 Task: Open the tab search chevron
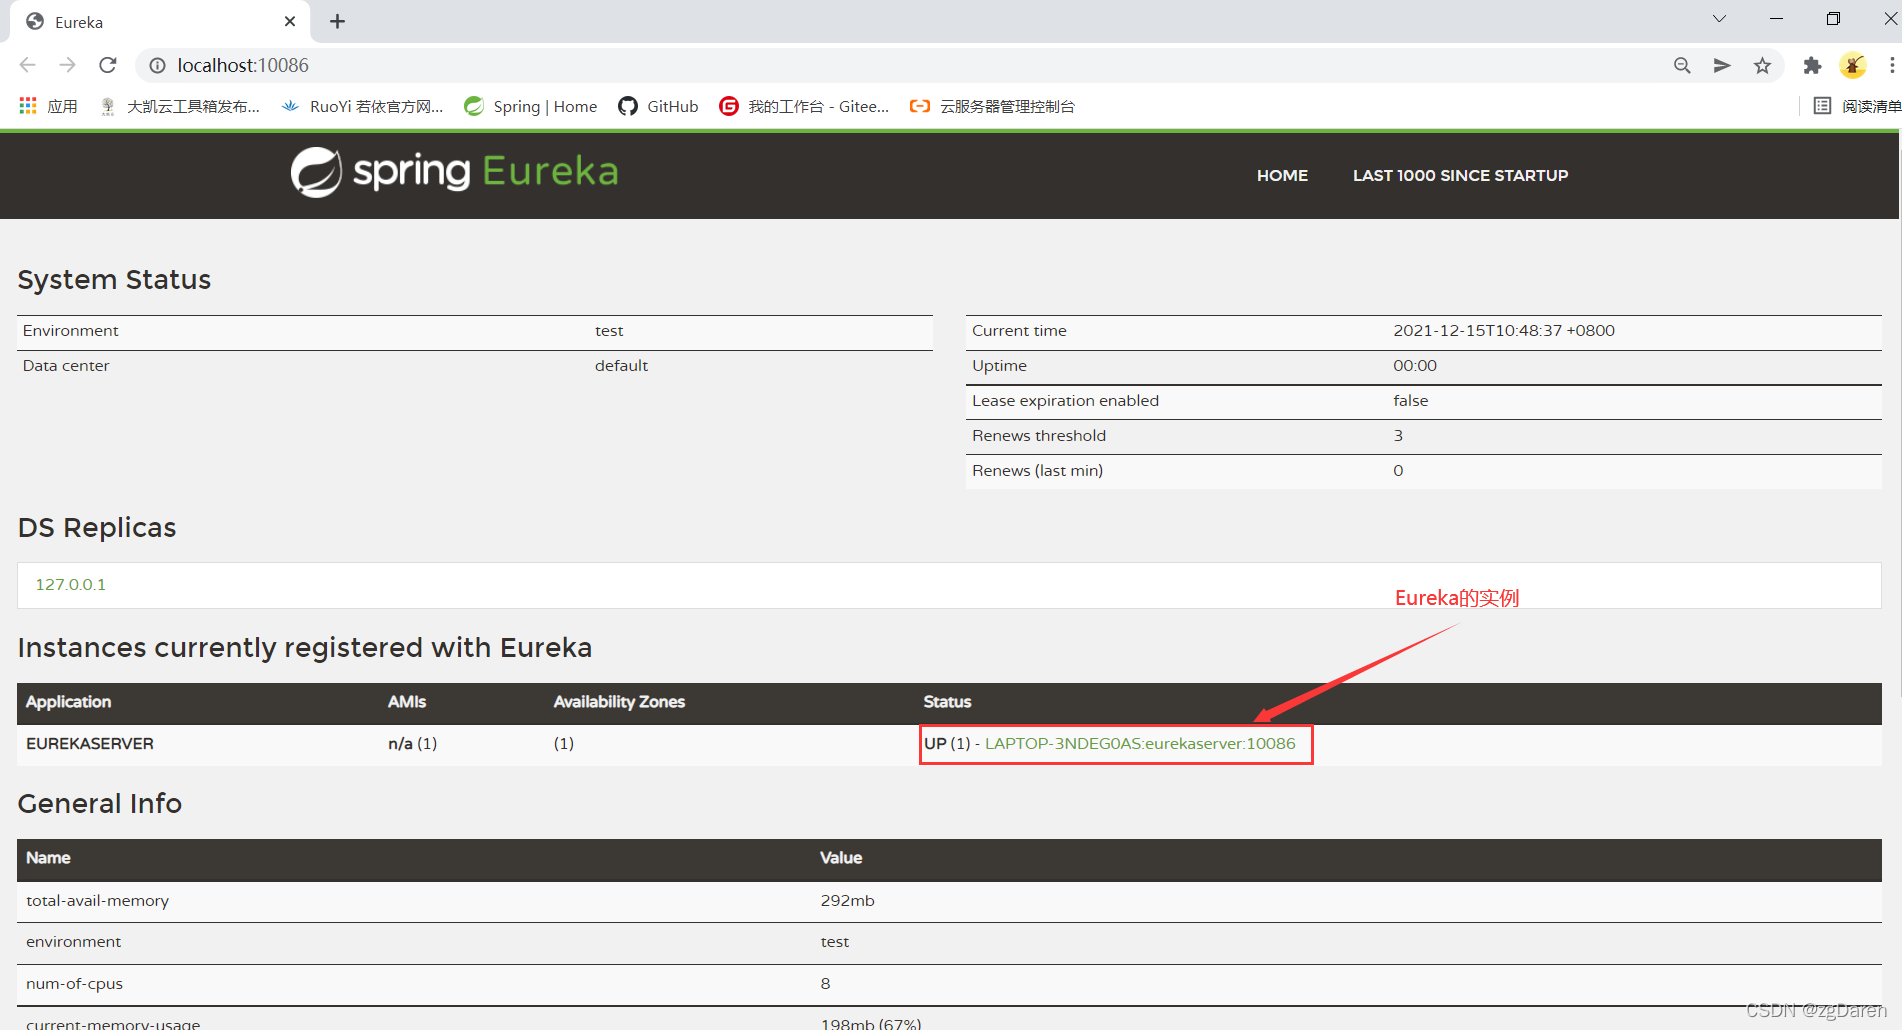coord(1719,19)
